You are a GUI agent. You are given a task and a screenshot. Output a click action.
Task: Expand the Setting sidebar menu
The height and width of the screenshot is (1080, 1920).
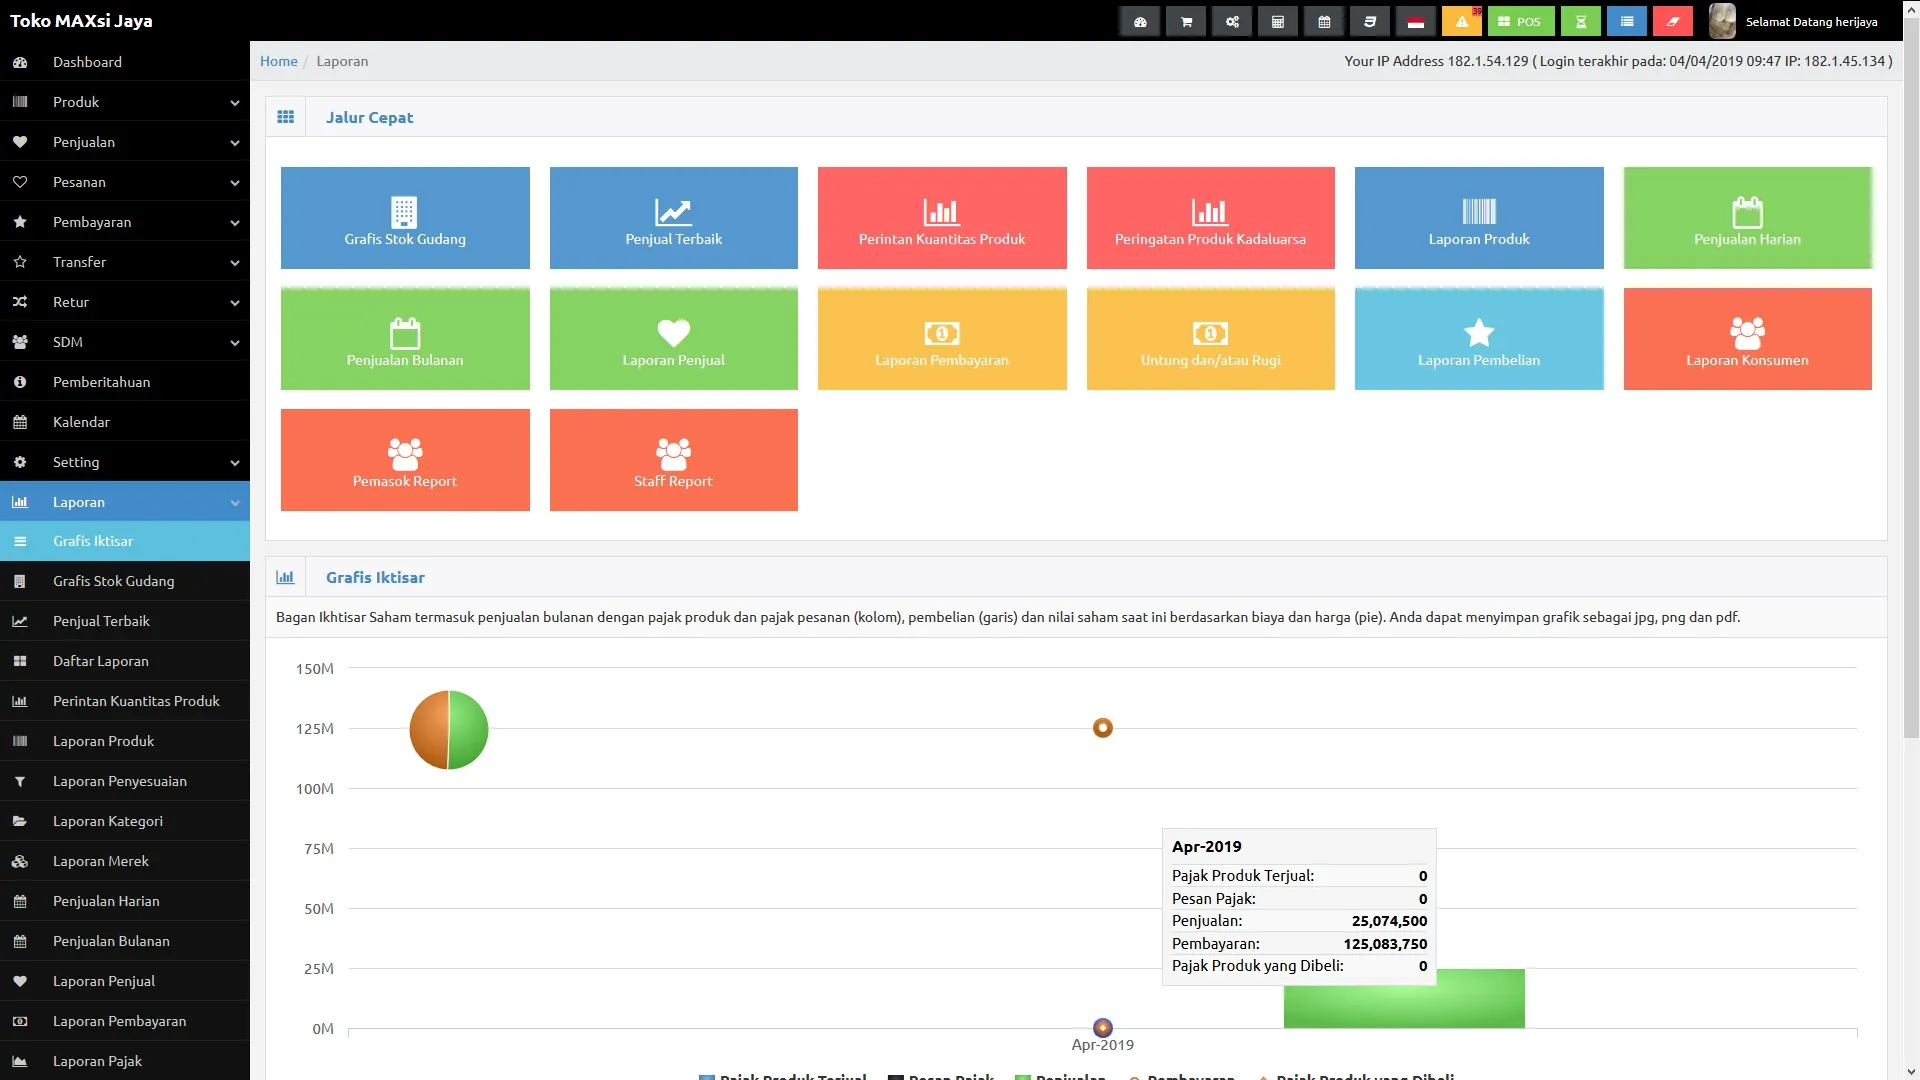(x=125, y=462)
